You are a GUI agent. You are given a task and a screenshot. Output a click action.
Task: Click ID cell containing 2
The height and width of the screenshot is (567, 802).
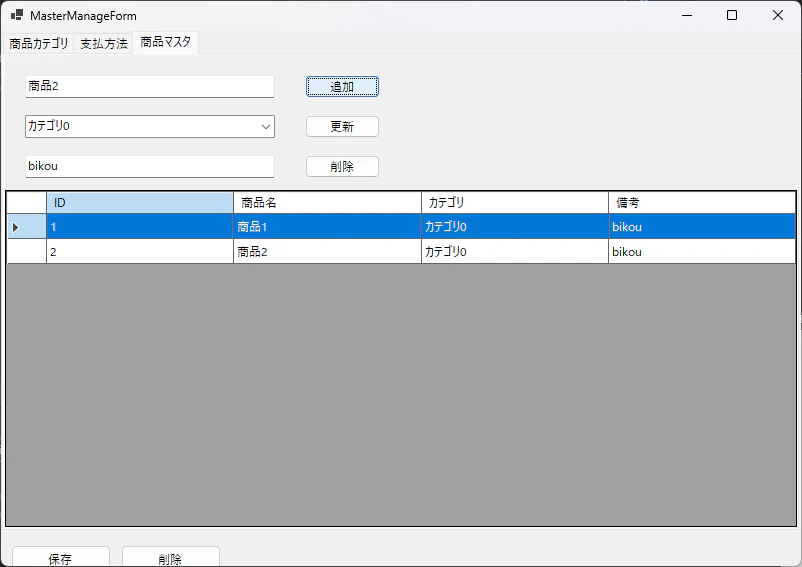tap(140, 251)
